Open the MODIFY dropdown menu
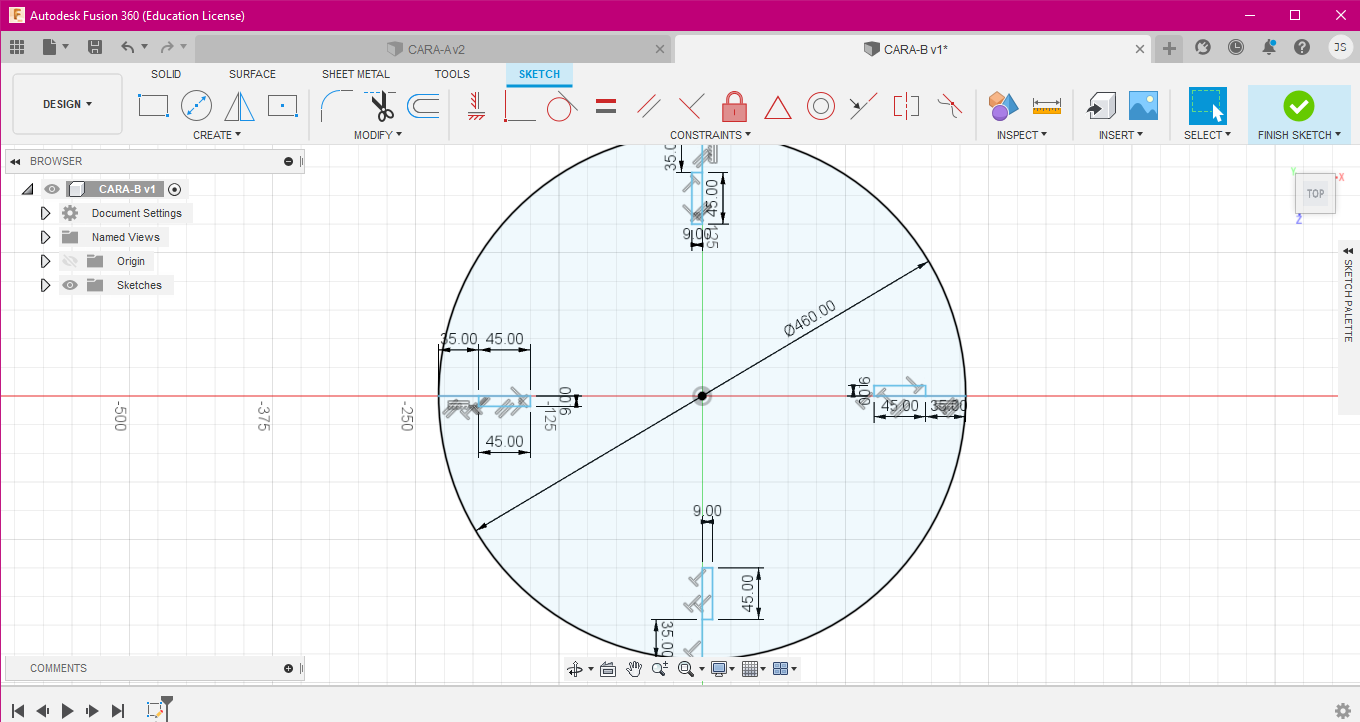Screen dimensions: 1360x722 click(378, 135)
